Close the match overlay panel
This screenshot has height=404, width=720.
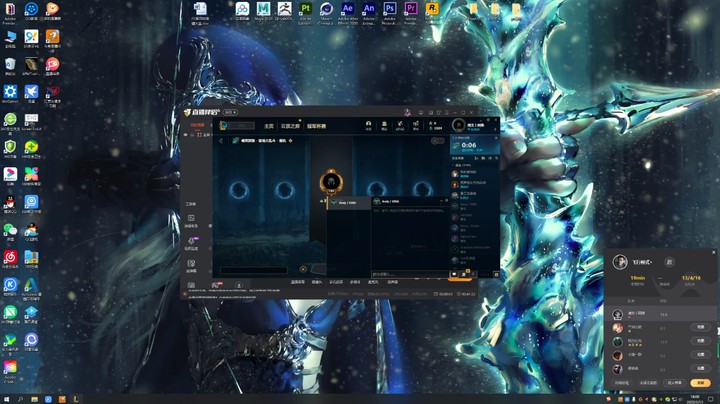coord(714,252)
